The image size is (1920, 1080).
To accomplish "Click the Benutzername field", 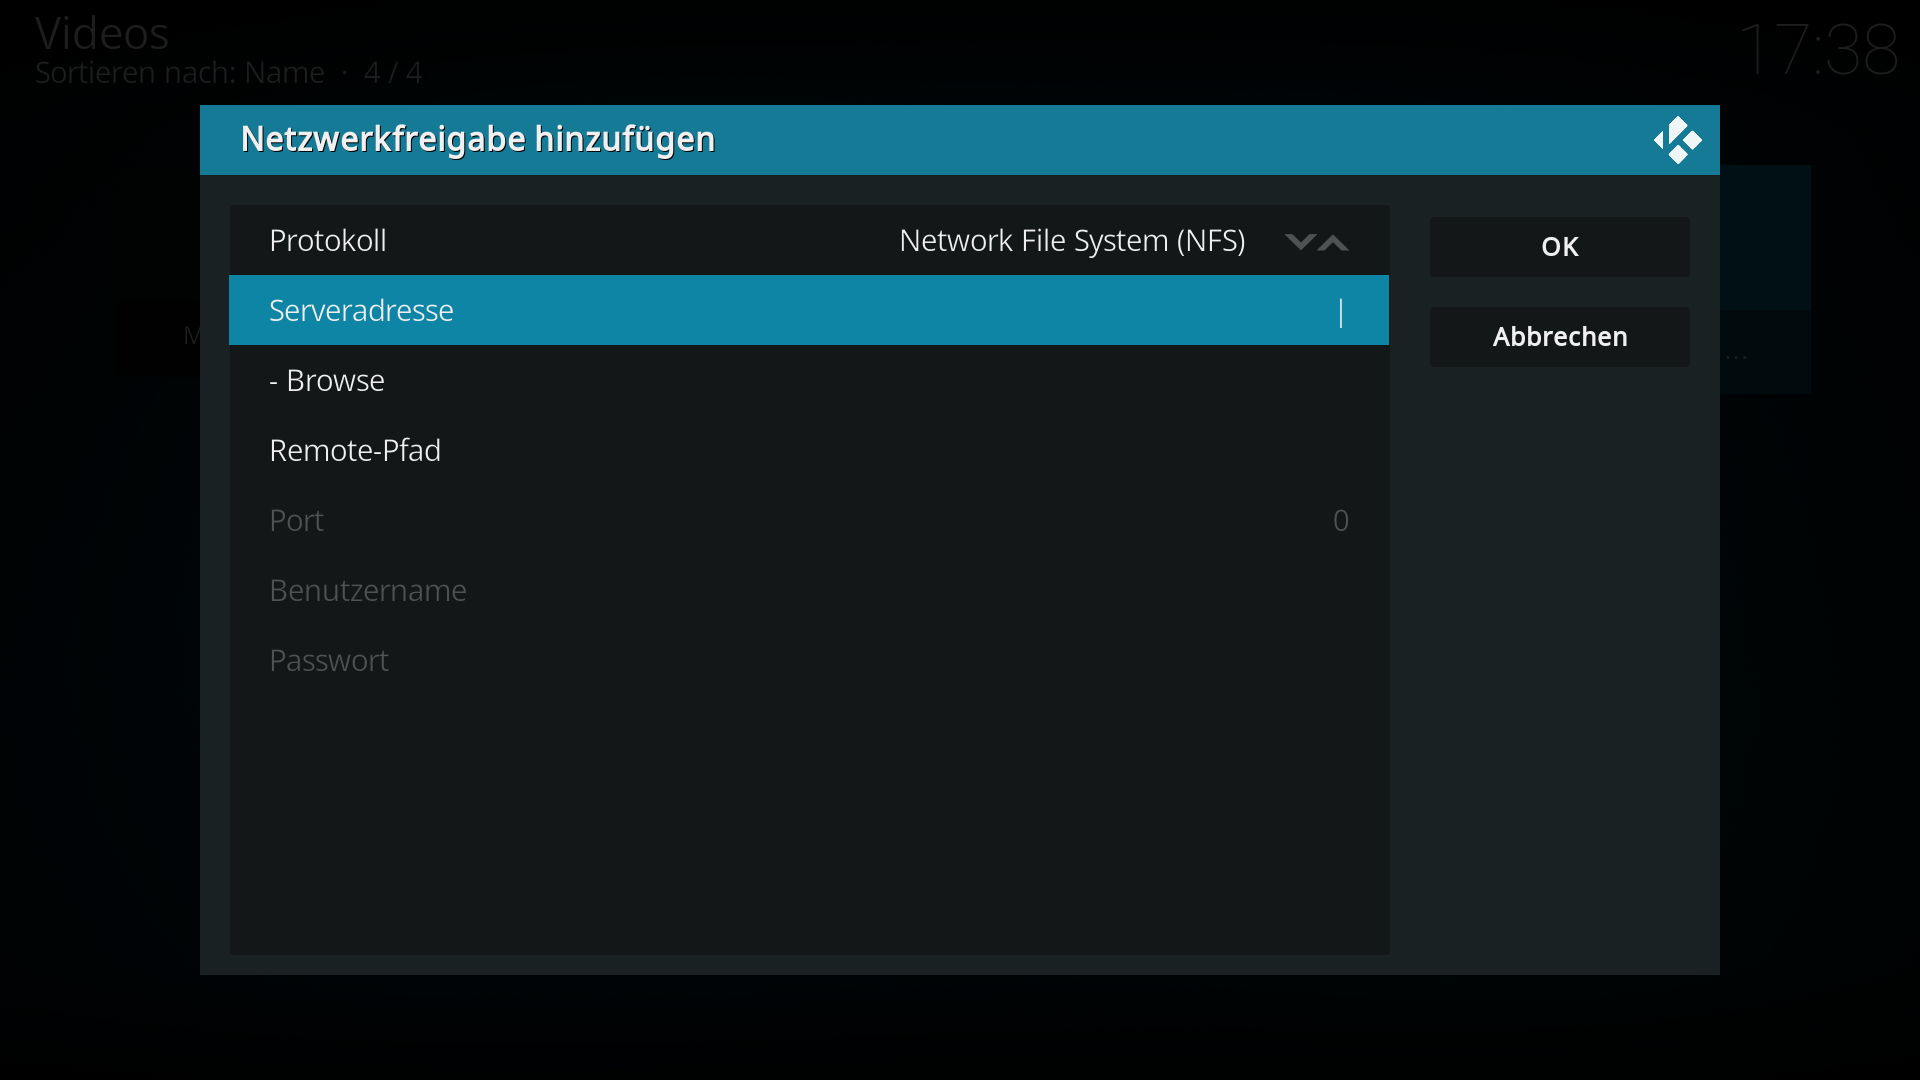I will (809, 590).
